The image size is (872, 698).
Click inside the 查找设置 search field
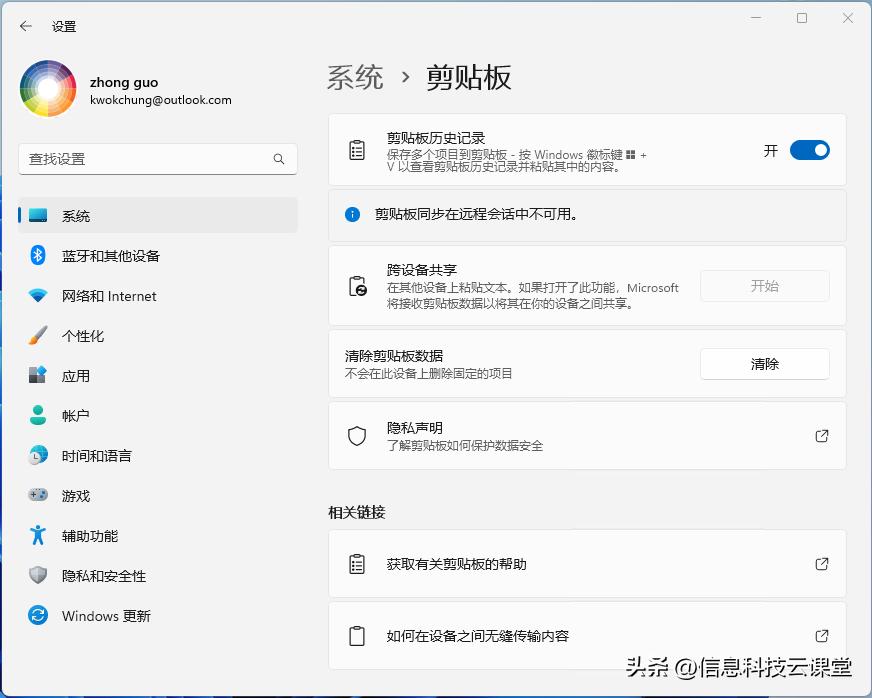(150, 159)
